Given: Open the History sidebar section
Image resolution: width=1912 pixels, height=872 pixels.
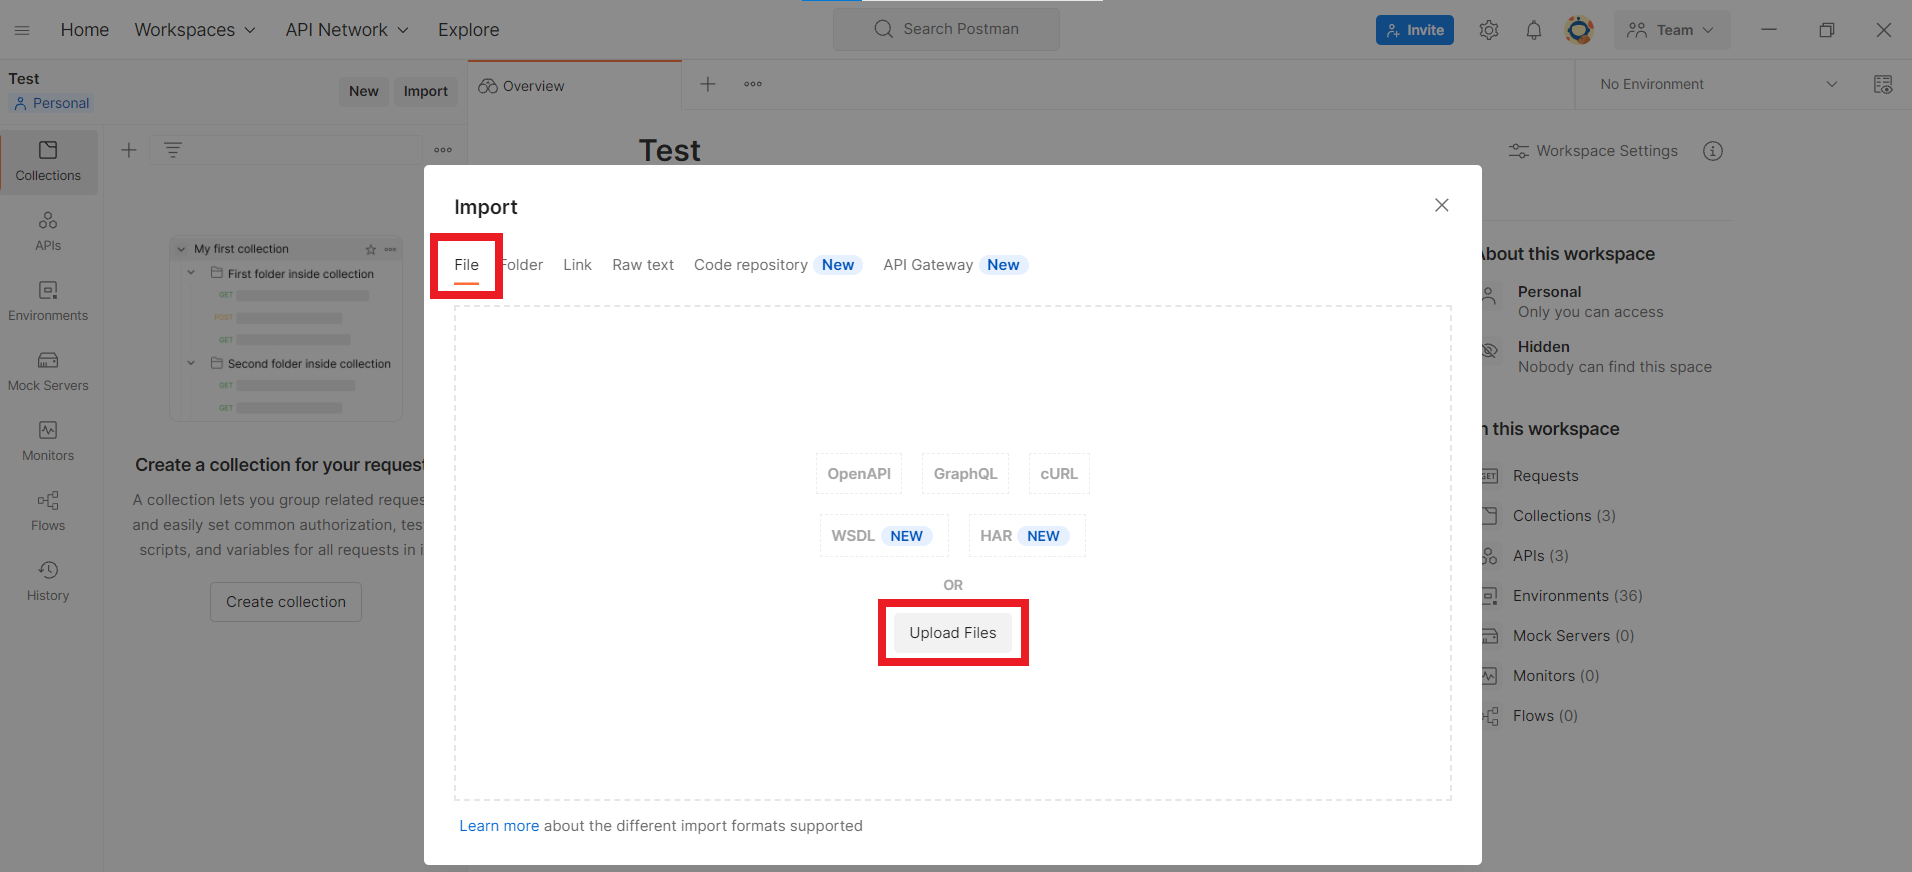Looking at the screenshot, I should (48, 581).
